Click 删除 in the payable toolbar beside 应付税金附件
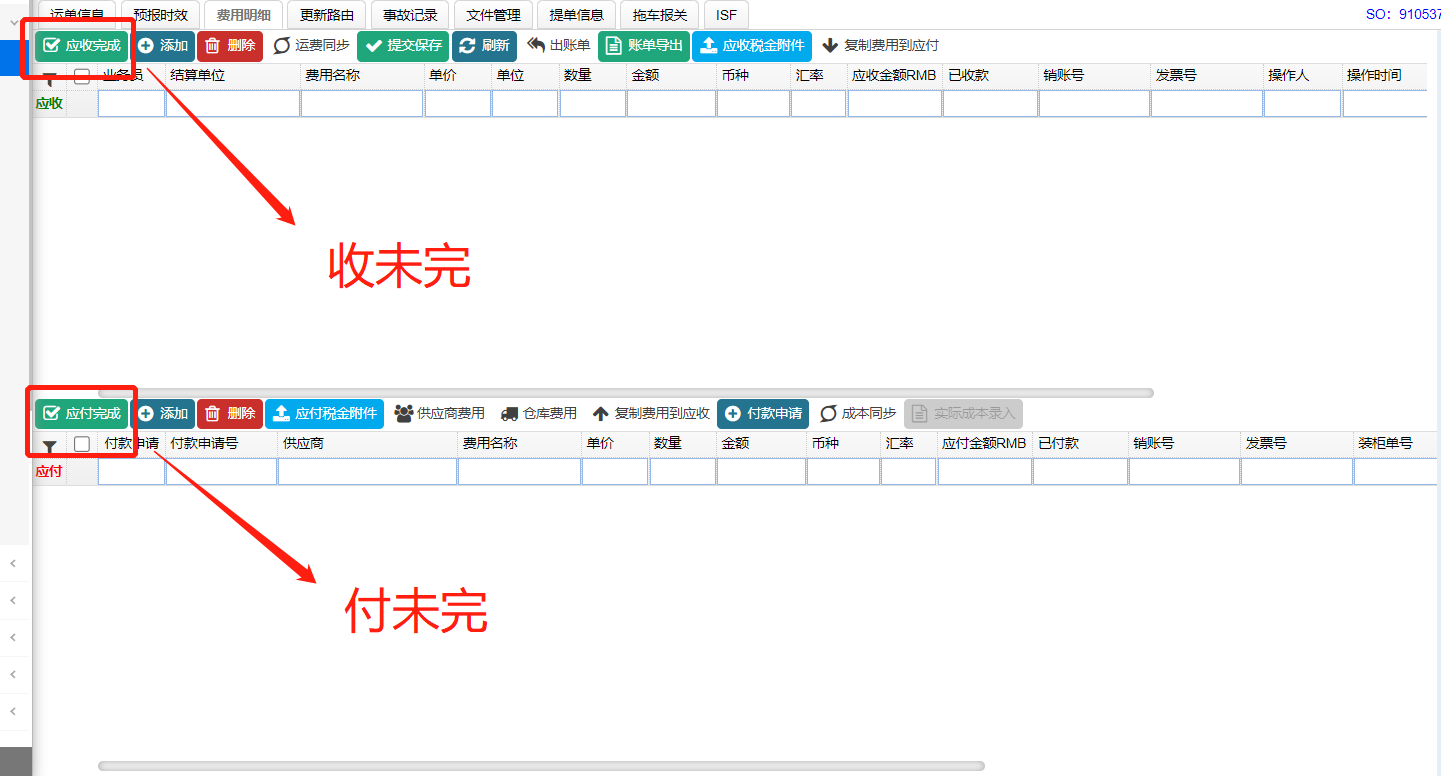The height and width of the screenshot is (776, 1441). [x=230, y=414]
